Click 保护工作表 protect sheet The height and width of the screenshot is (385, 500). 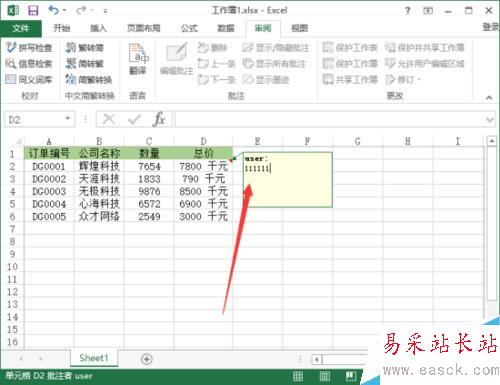(350, 48)
